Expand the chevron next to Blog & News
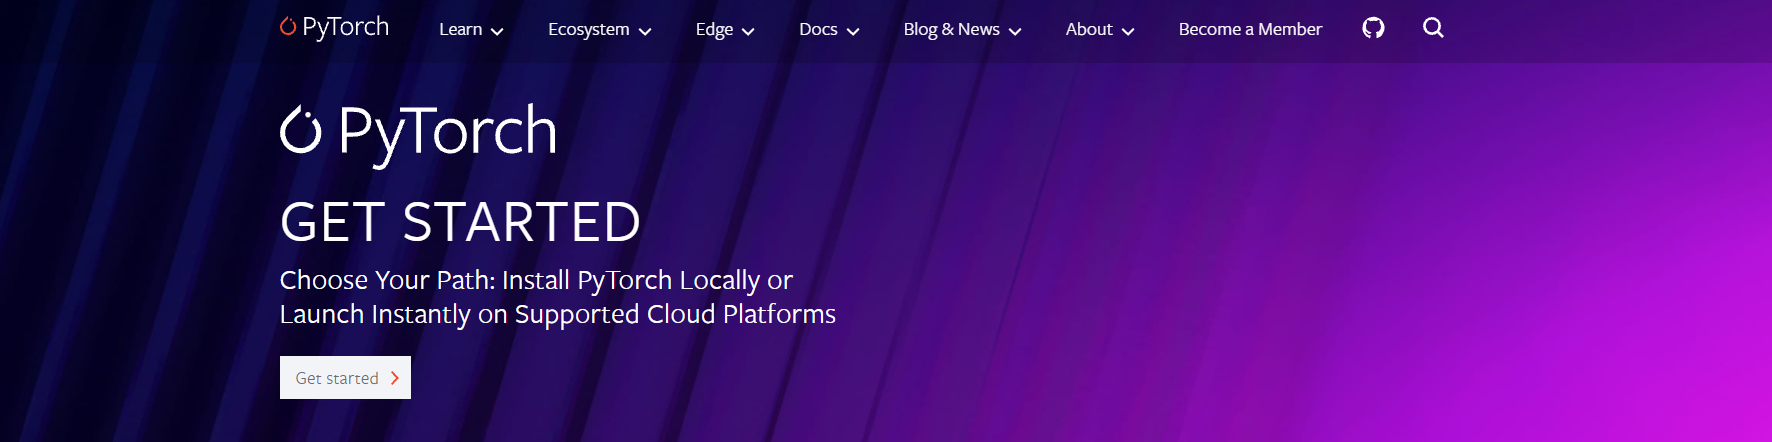Image resolution: width=1772 pixels, height=442 pixels. pyautogui.click(x=1015, y=32)
